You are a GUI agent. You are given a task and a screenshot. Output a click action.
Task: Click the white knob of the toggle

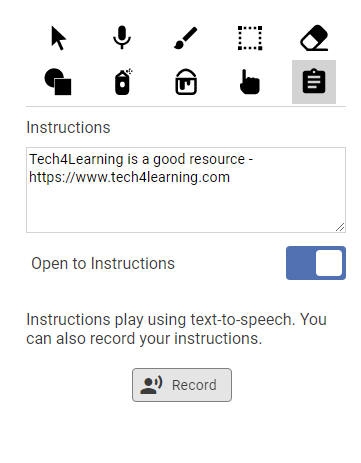point(329,263)
